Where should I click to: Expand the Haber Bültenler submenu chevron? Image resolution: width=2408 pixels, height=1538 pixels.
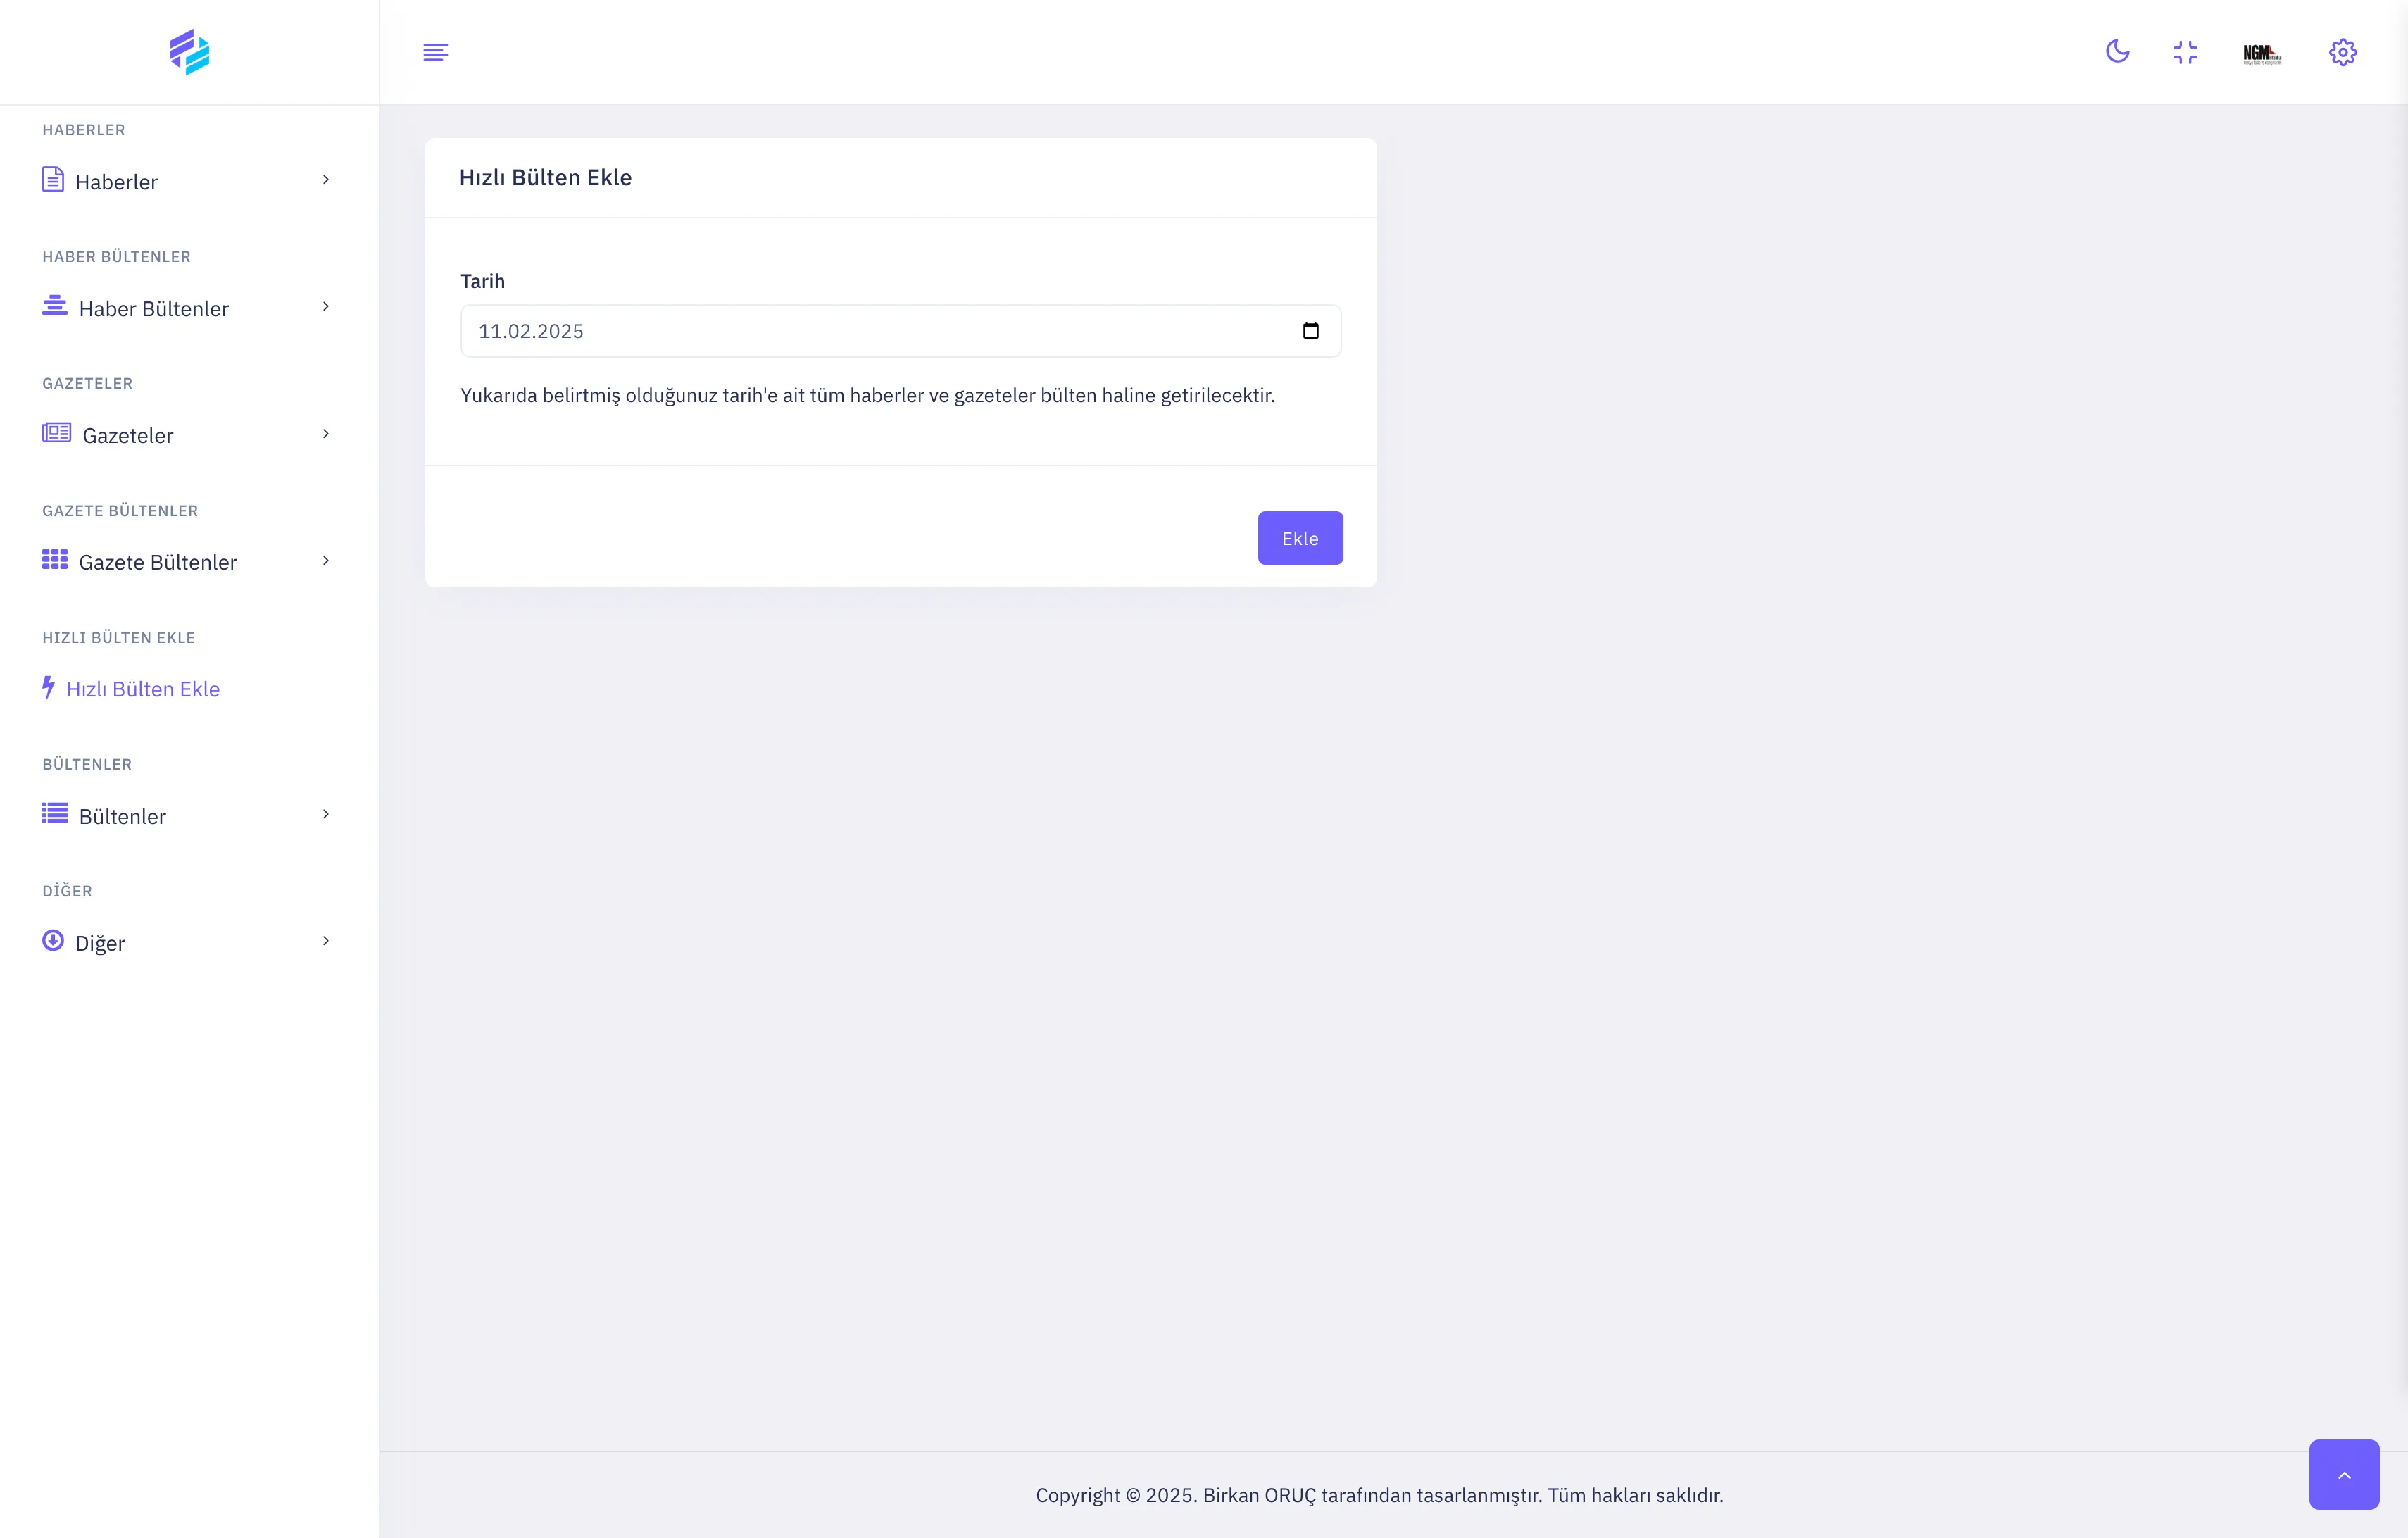(x=326, y=307)
